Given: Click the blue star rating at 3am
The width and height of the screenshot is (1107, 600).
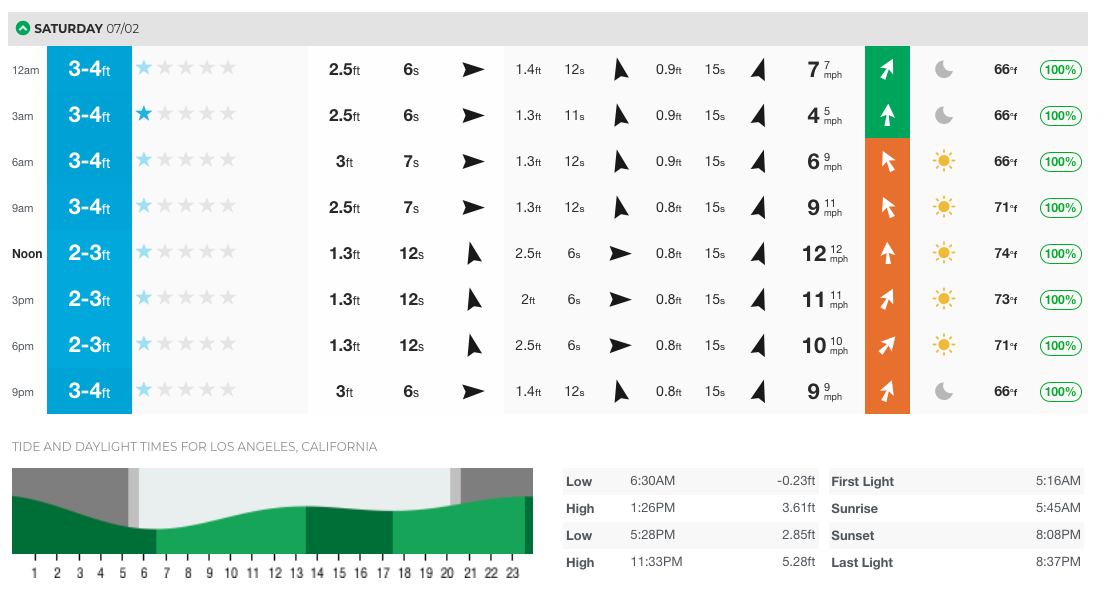Looking at the screenshot, I should tap(144, 114).
